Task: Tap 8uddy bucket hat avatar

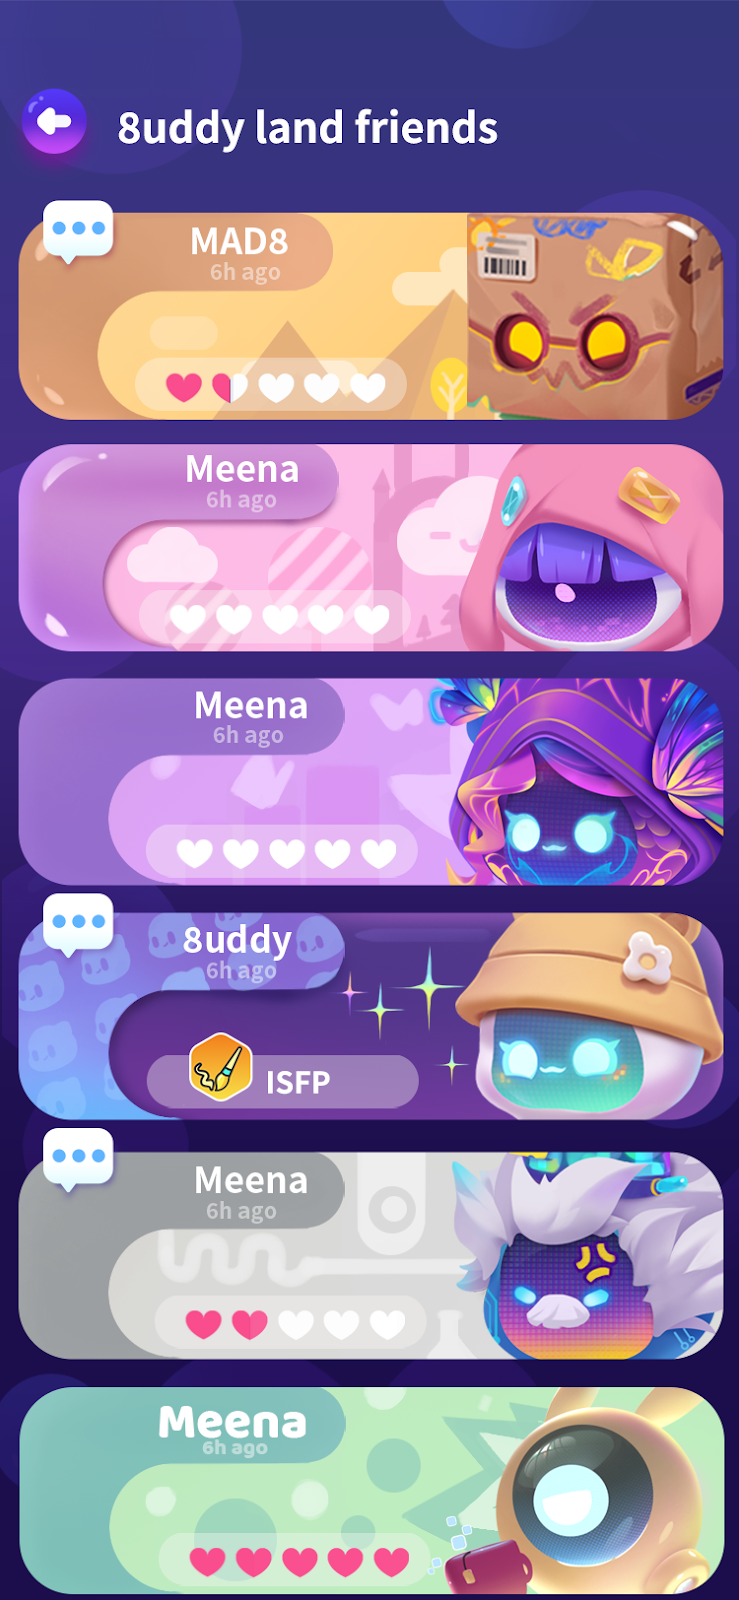Action: point(590,1016)
